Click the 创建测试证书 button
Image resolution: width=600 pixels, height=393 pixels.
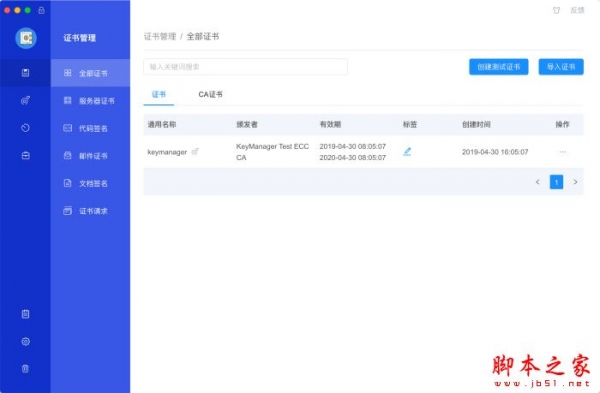(x=499, y=67)
